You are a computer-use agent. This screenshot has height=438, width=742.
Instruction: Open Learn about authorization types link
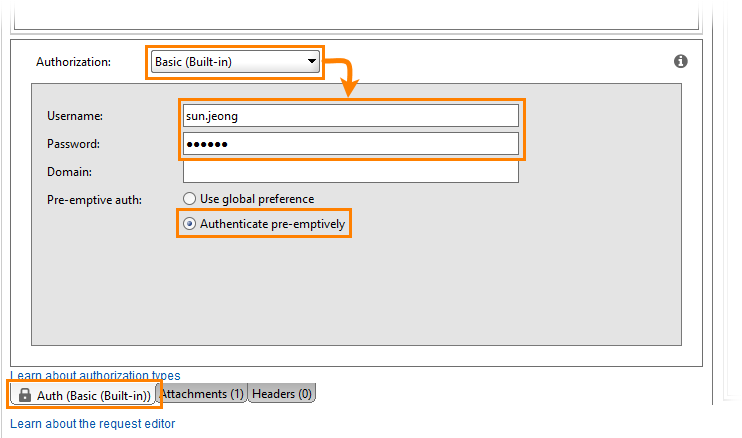click(95, 376)
